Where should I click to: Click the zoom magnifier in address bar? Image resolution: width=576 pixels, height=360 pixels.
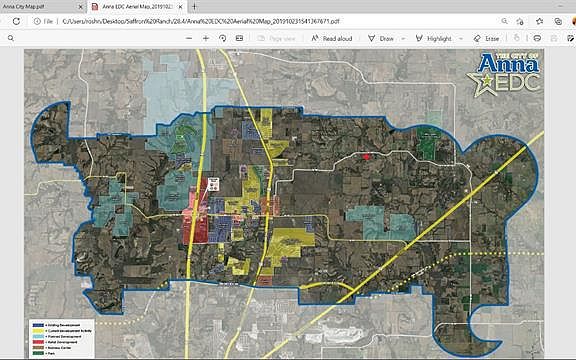pos(505,21)
